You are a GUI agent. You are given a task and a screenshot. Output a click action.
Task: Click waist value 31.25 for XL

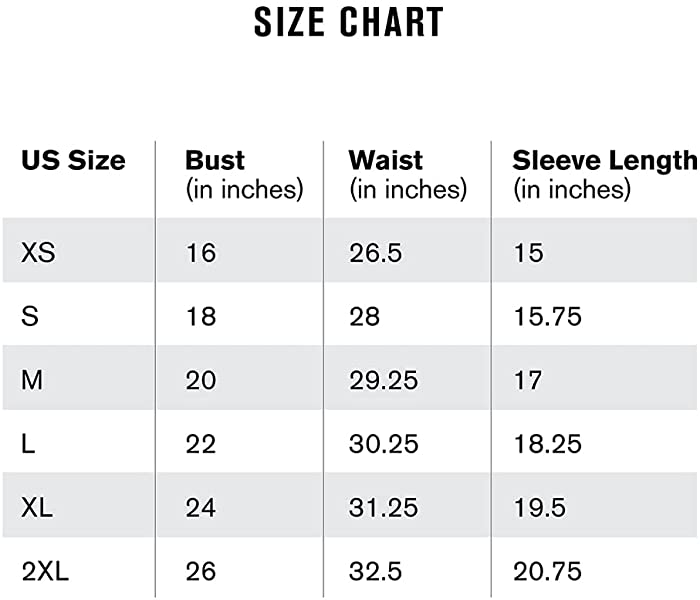coord(383,508)
